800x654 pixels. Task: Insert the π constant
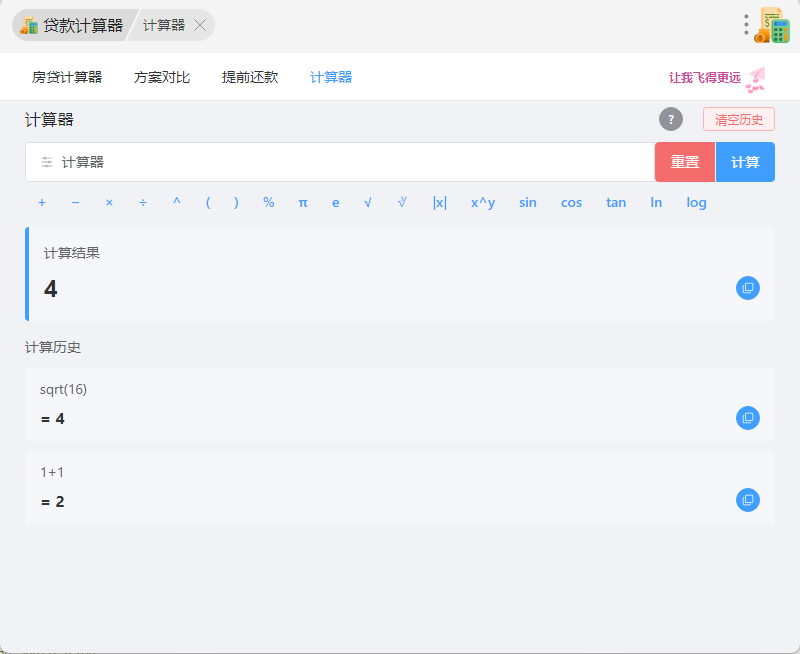click(x=303, y=203)
